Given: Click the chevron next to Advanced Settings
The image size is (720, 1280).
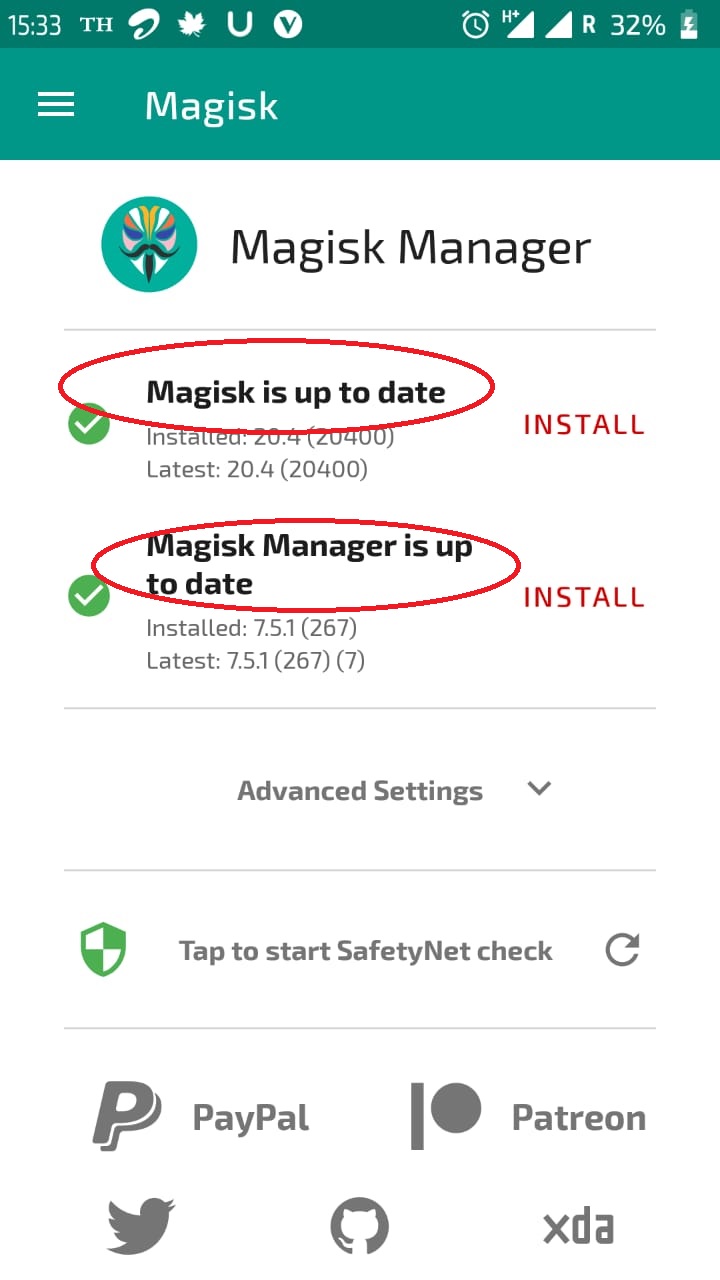Looking at the screenshot, I should tap(538, 790).
